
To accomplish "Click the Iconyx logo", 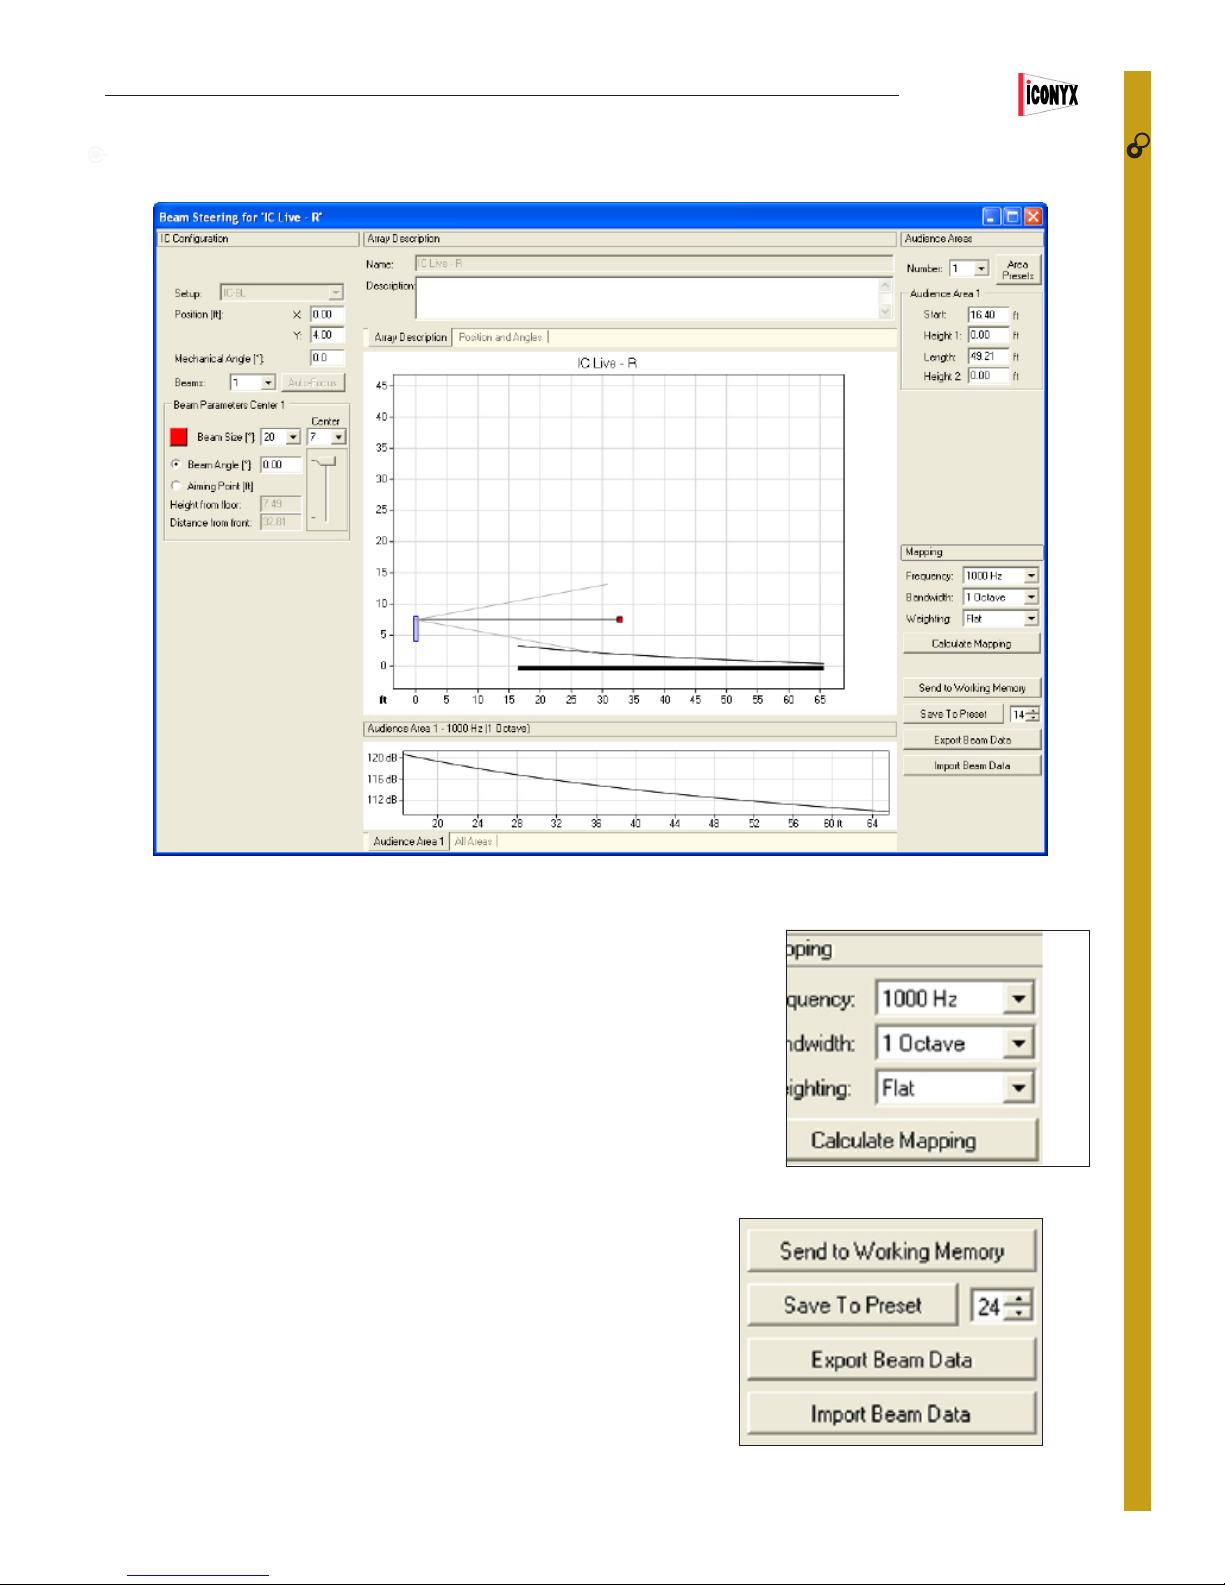I will click(1049, 95).
